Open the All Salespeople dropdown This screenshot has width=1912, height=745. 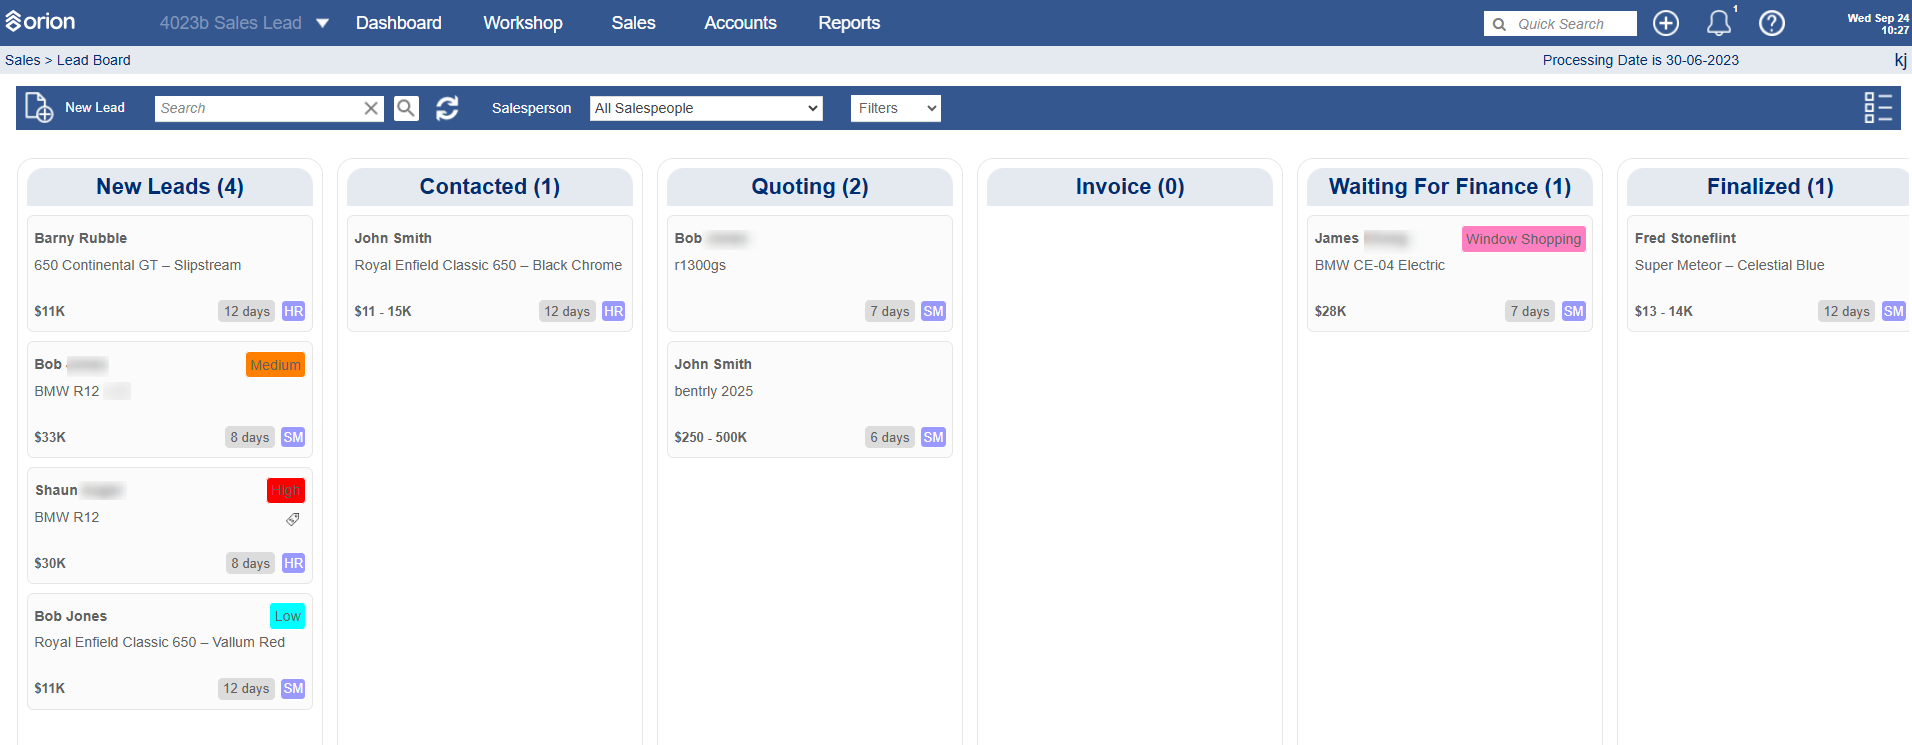click(706, 108)
